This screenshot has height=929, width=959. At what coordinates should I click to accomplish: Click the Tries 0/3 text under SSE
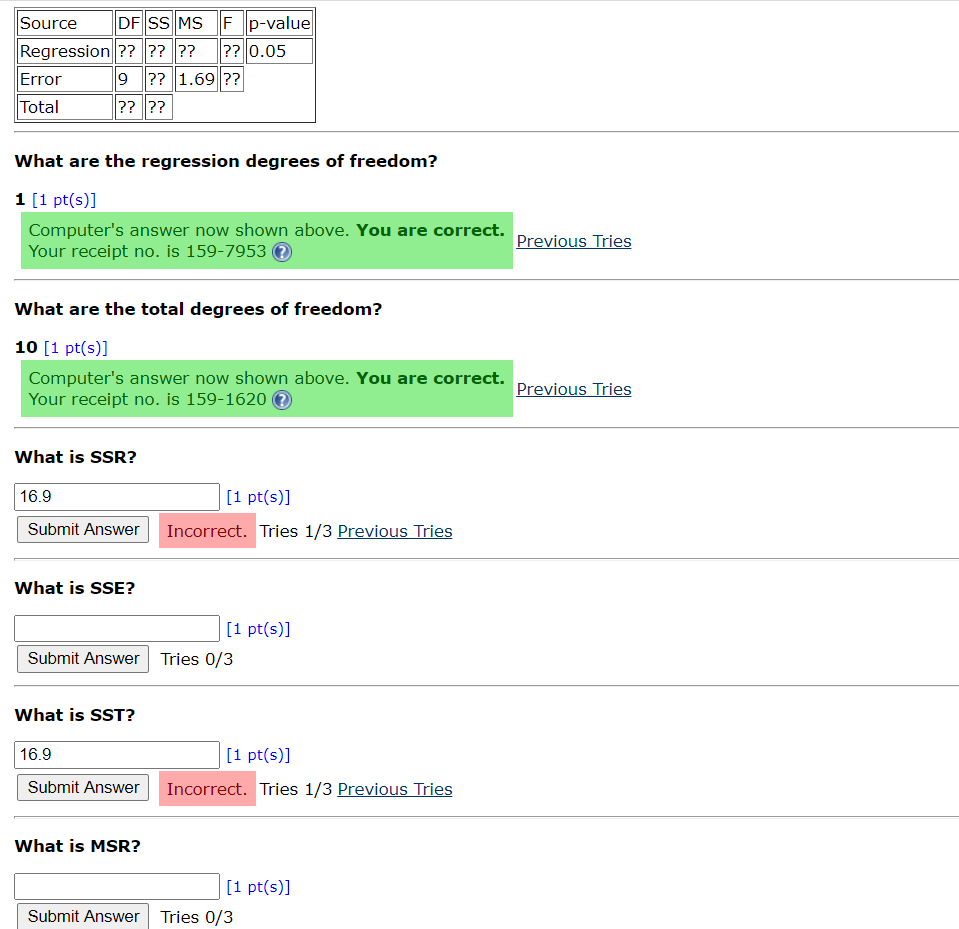pyautogui.click(x=197, y=659)
